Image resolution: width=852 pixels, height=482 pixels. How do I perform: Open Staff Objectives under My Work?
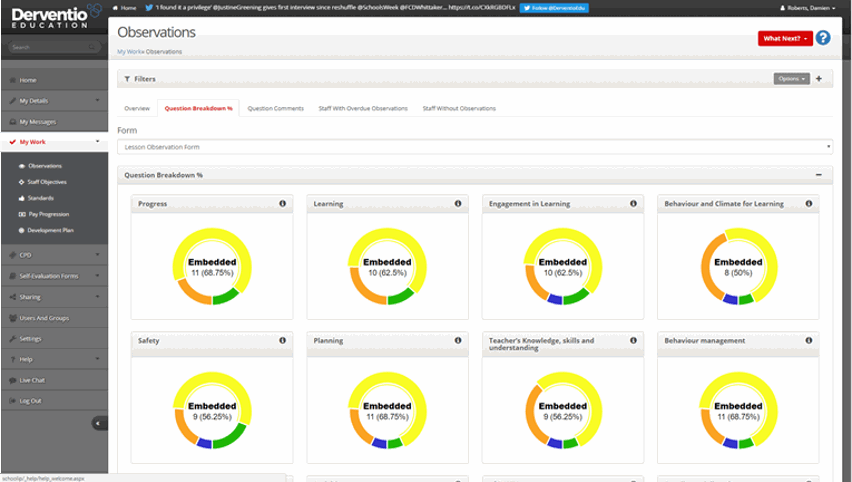point(47,182)
